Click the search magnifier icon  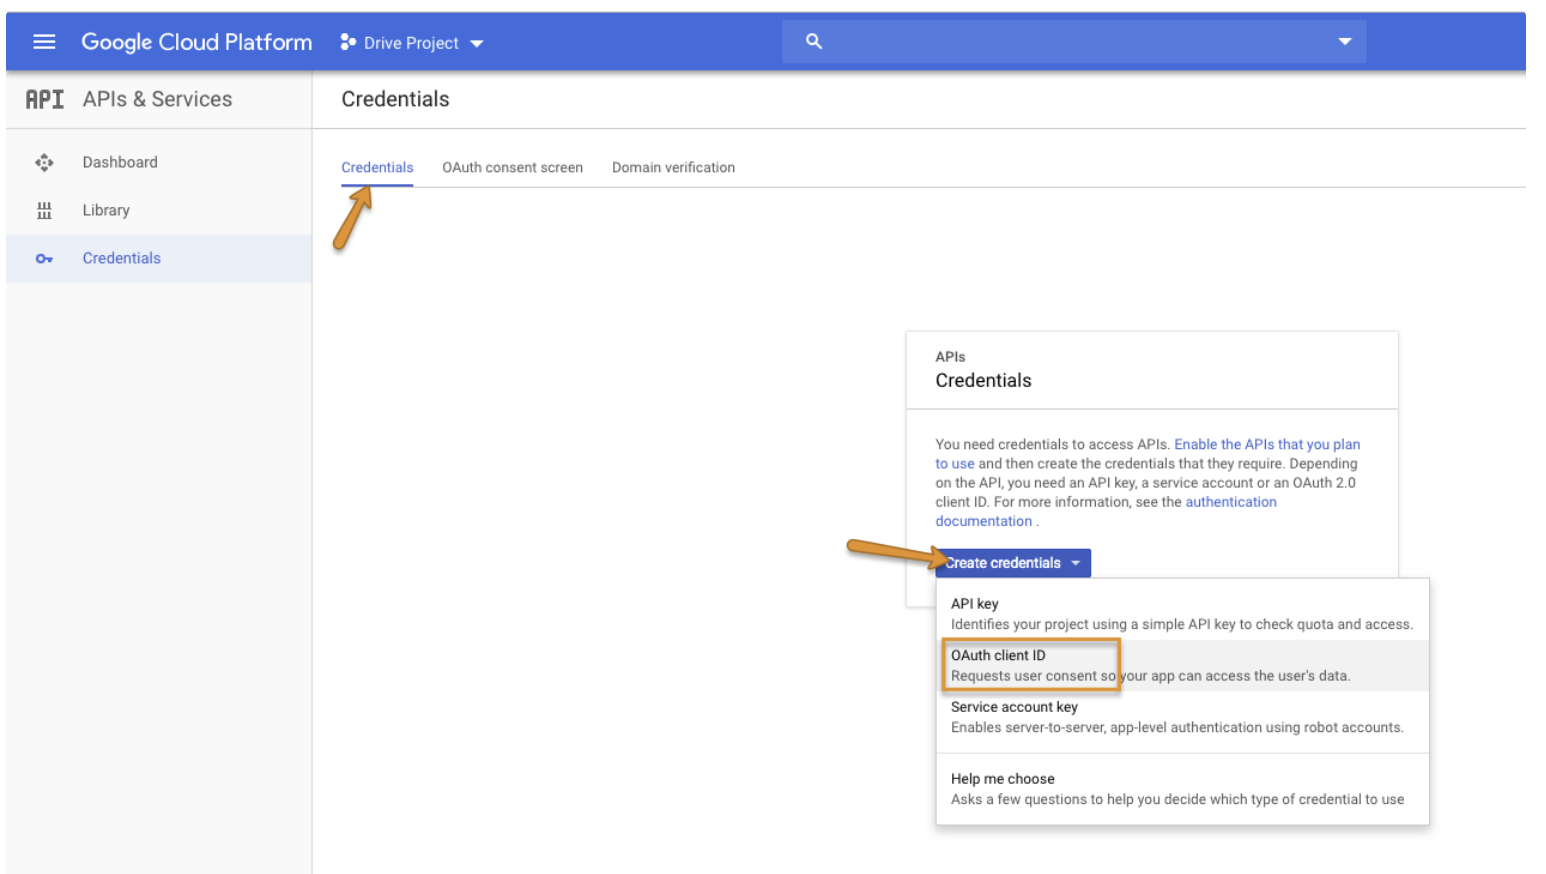tap(814, 41)
